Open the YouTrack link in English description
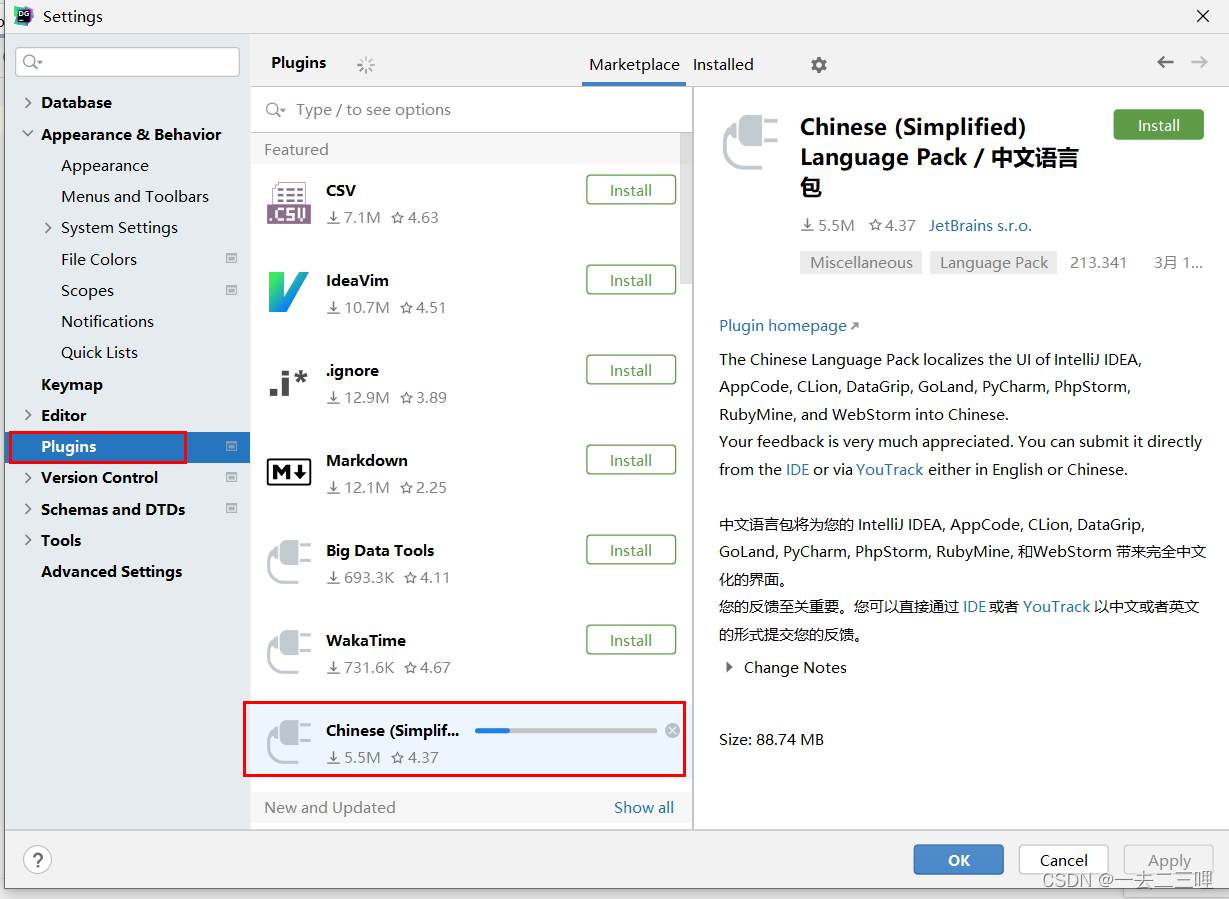 tap(890, 469)
